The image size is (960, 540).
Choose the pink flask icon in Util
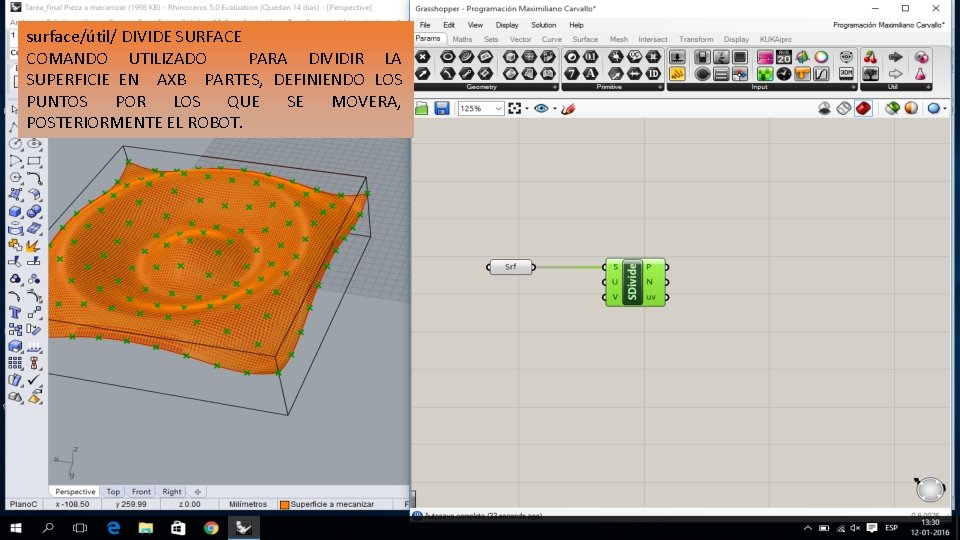[920, 74]
